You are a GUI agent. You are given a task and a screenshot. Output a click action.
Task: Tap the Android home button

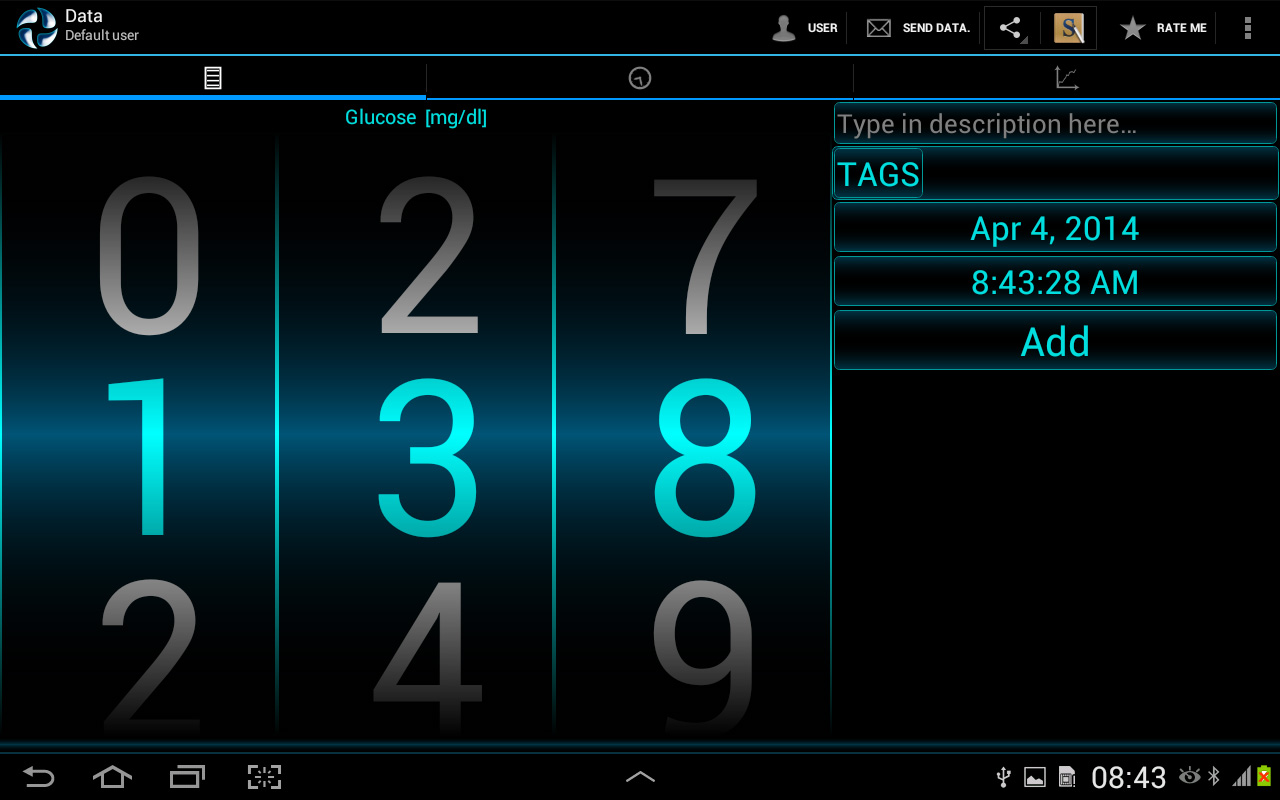coord(112,777)
